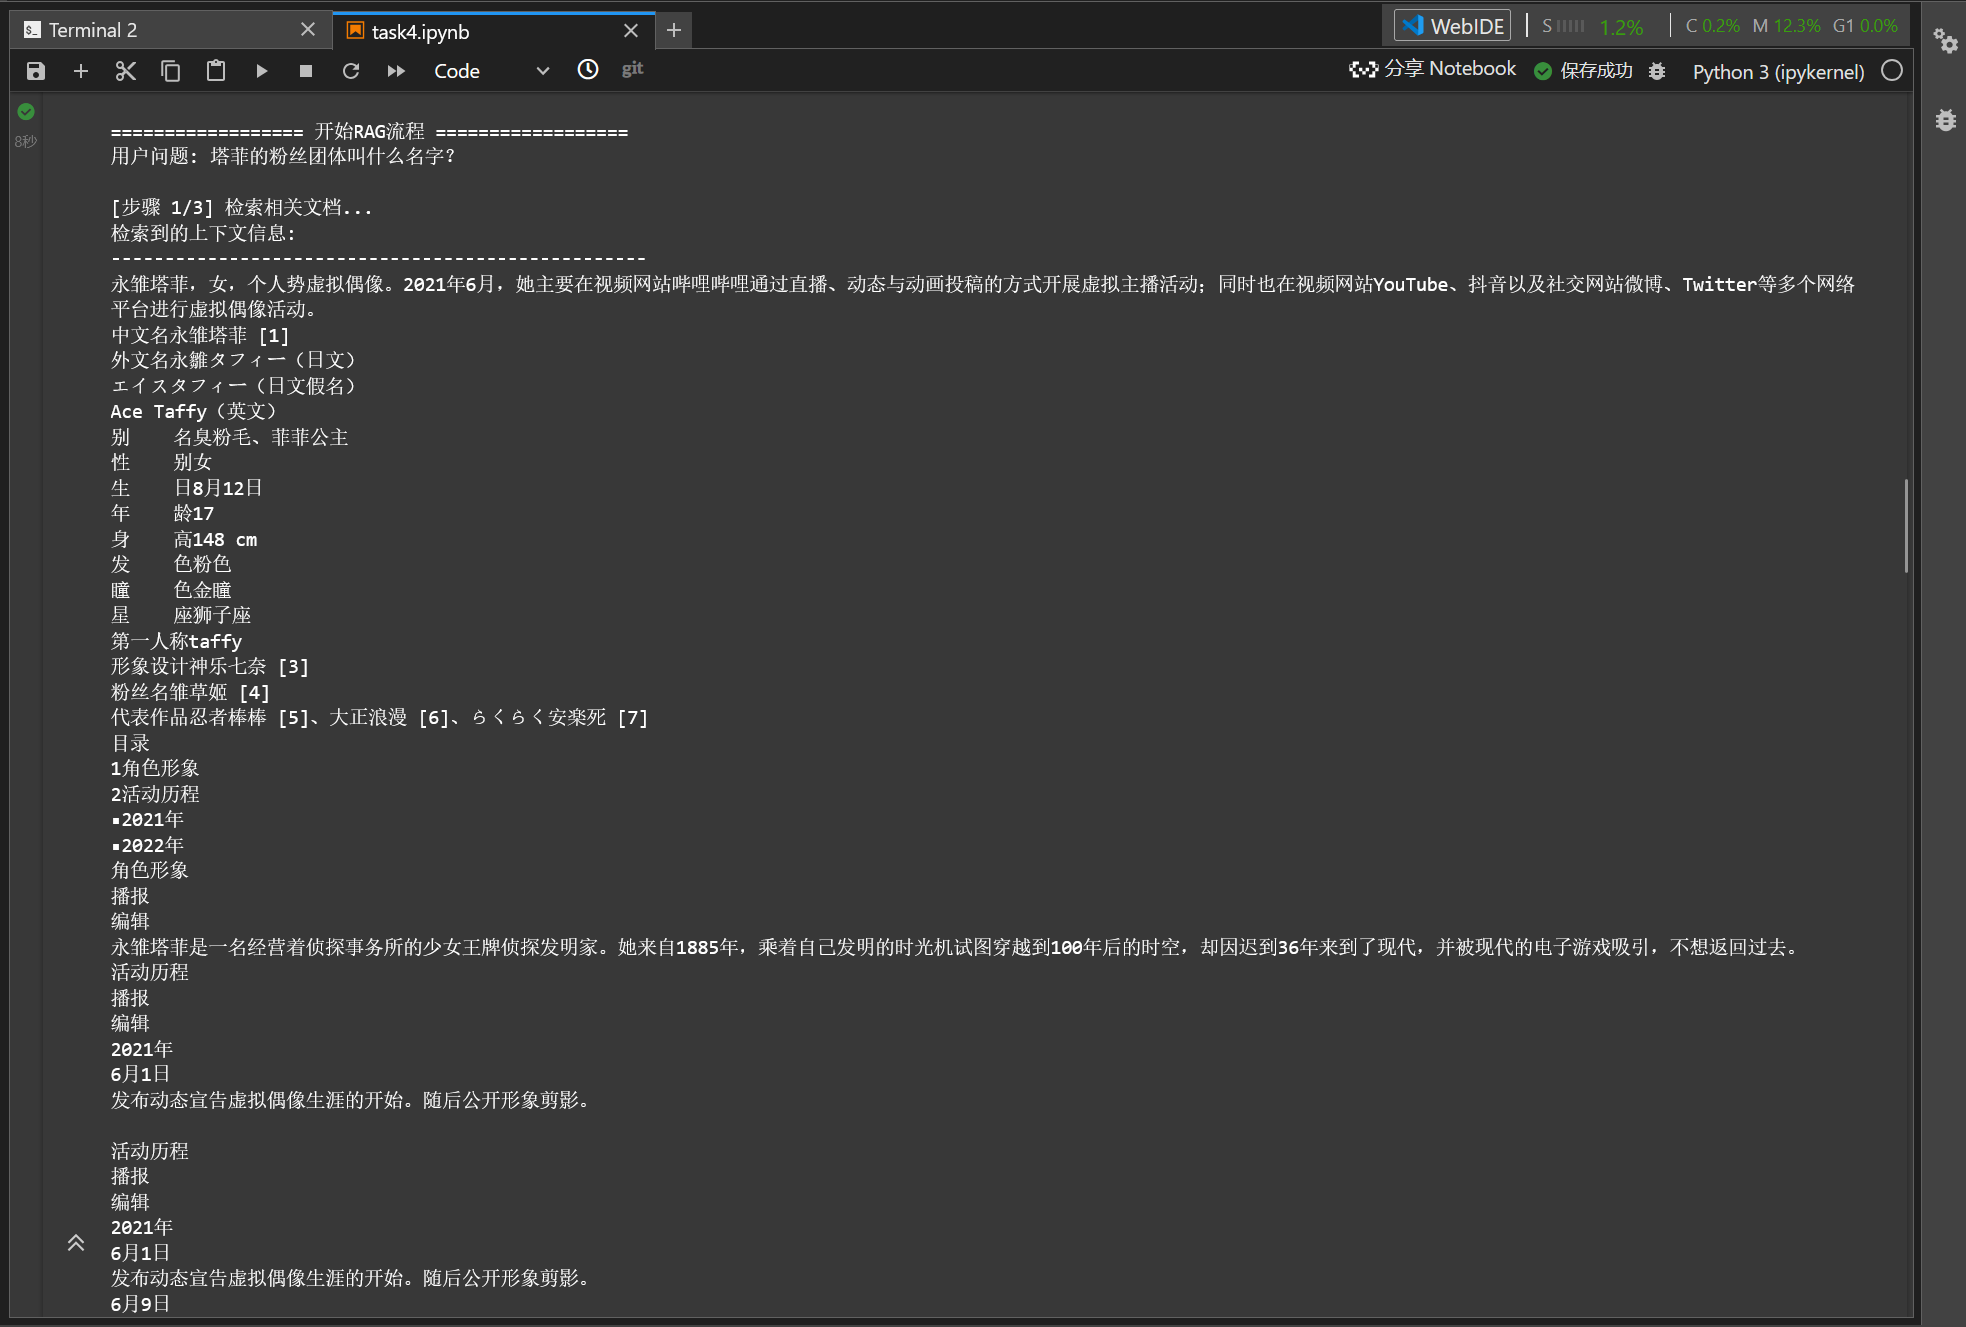The height and width of the screenshot is (1327, 1966).
Task: Save the notebook with the floppy disk icon
Action: point(36,71)
